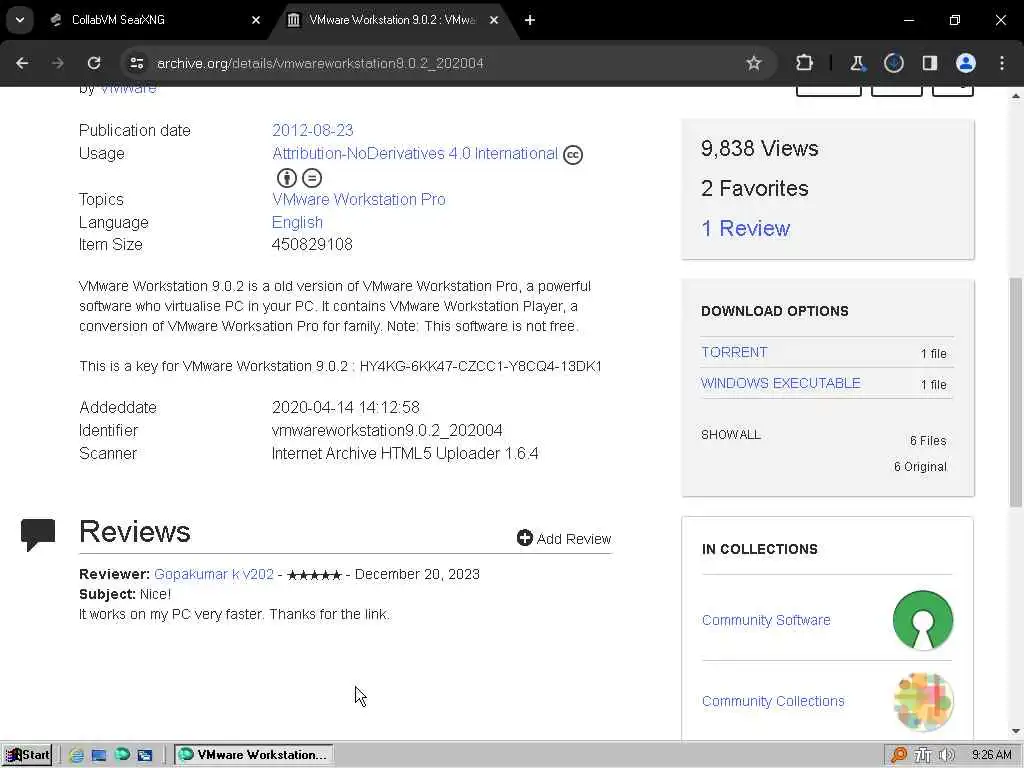Close the CollabVM SearXNG tab
1024x768 pixels.
tap(256, 20)
